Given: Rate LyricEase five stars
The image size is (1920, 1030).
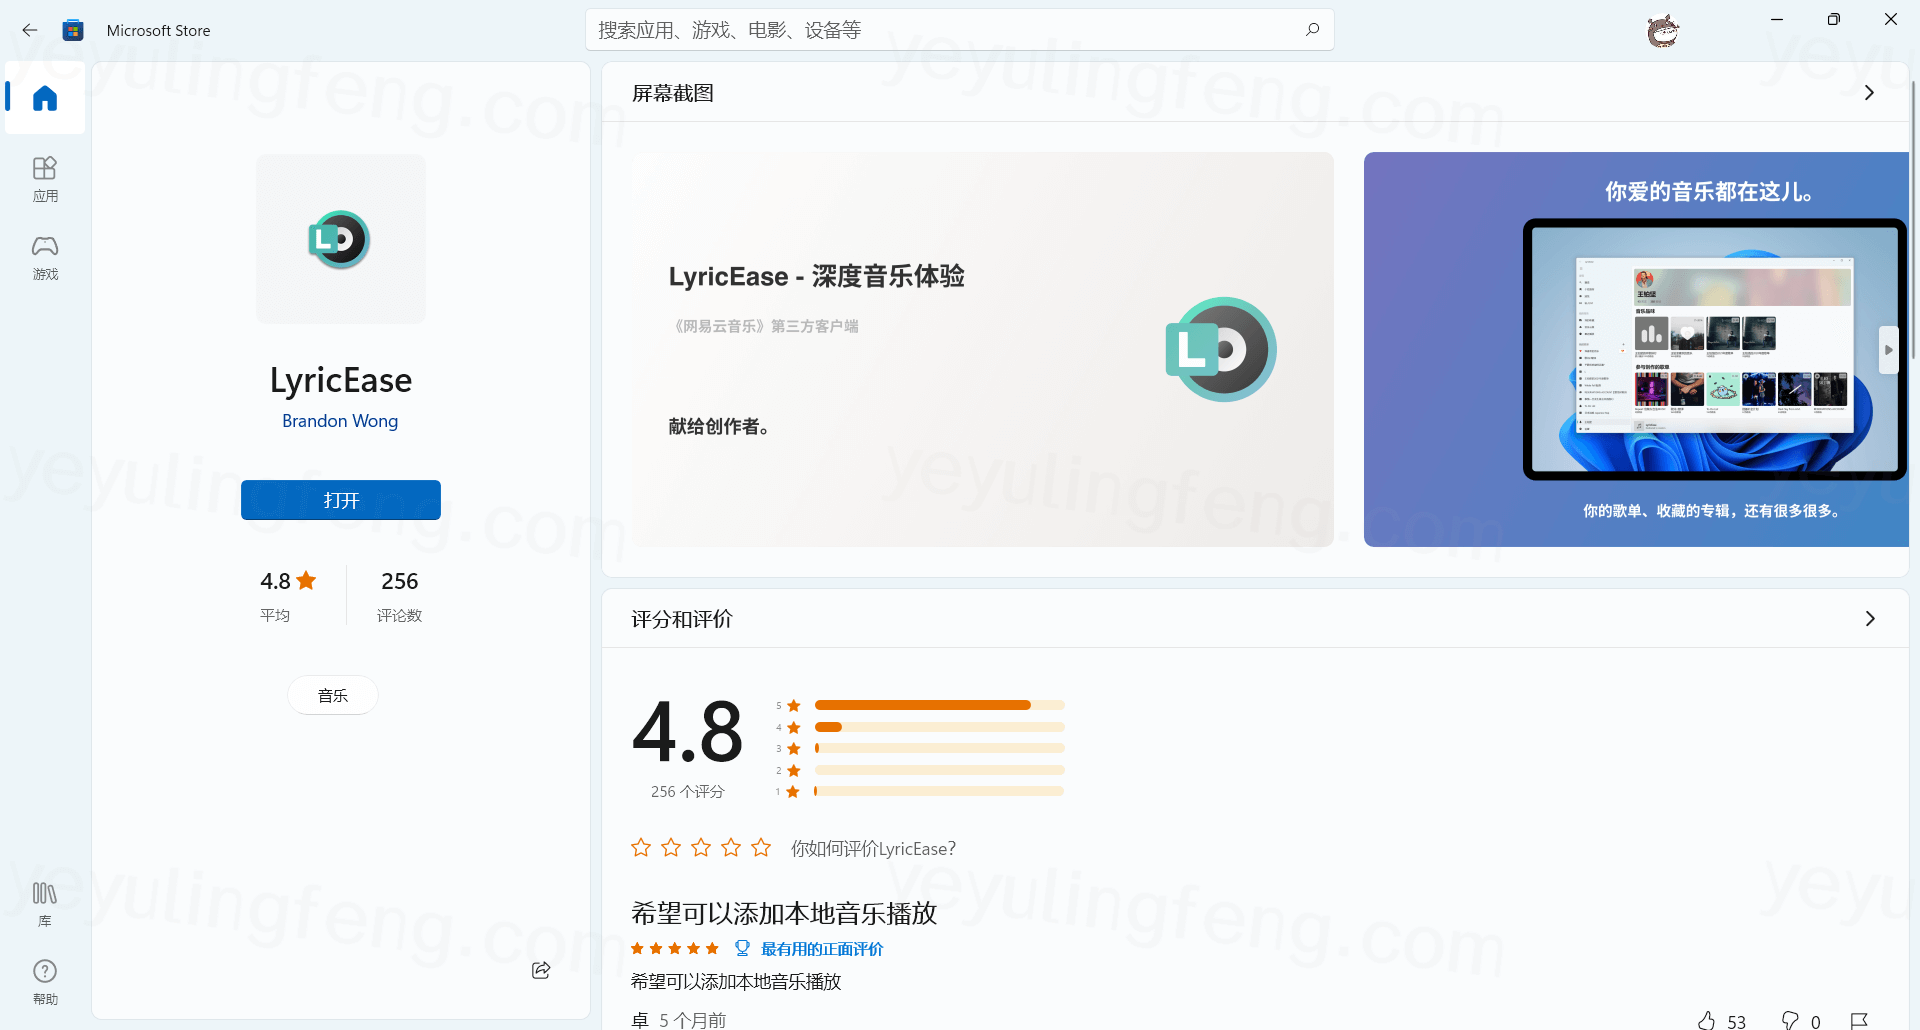Looking at the screenshot, I should [761, 848].
